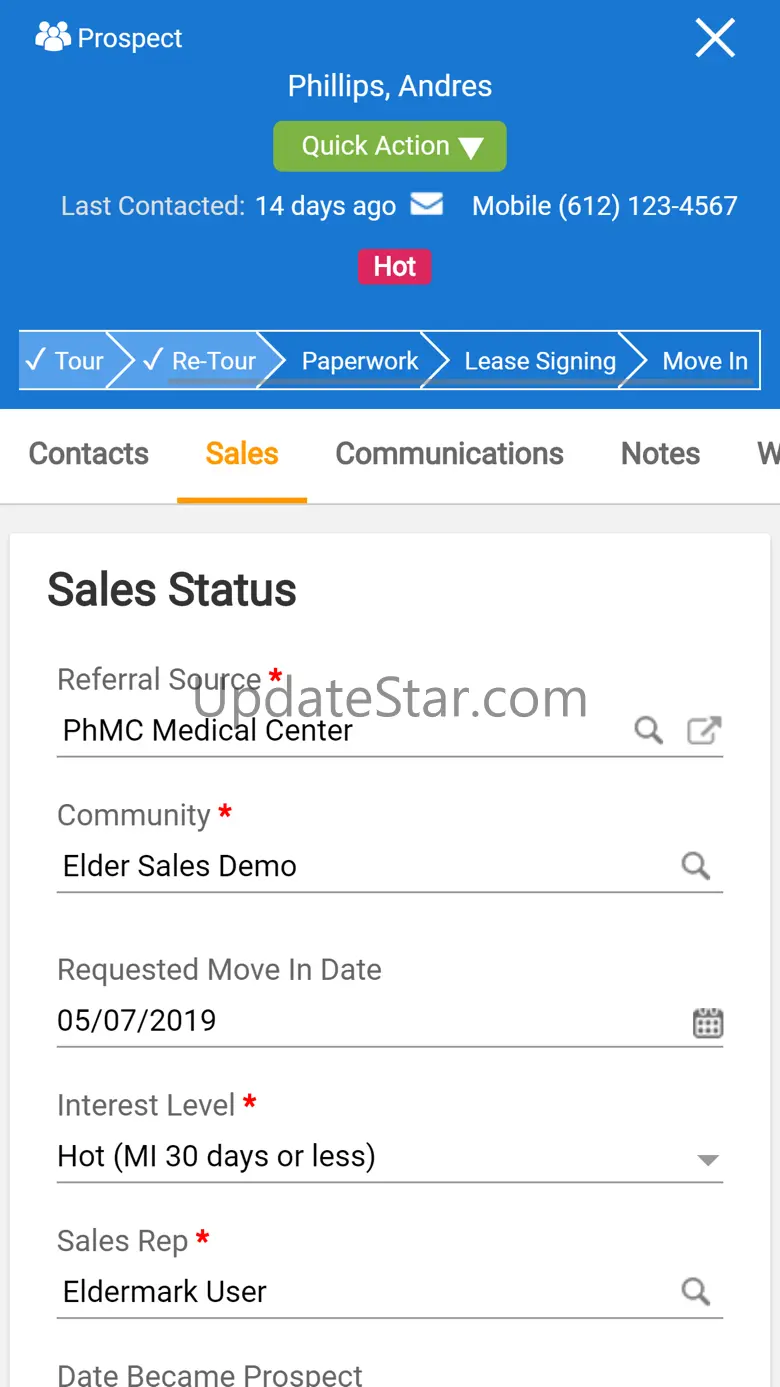Screen dimensions: 780x1387
Task: Mark the Paperwork stage
Action: [359, 361]
